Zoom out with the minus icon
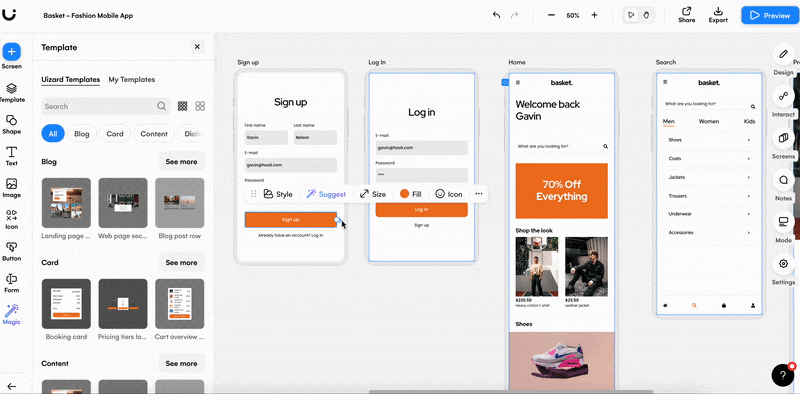The width and height of the screenshot is (800, 394). point(551,15)
